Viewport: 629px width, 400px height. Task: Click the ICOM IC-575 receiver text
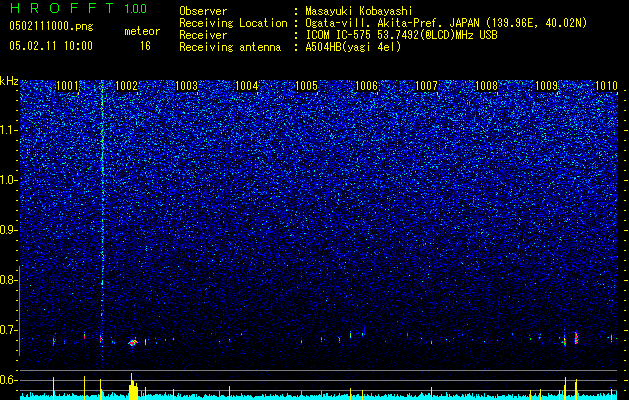tap(402, 35)
